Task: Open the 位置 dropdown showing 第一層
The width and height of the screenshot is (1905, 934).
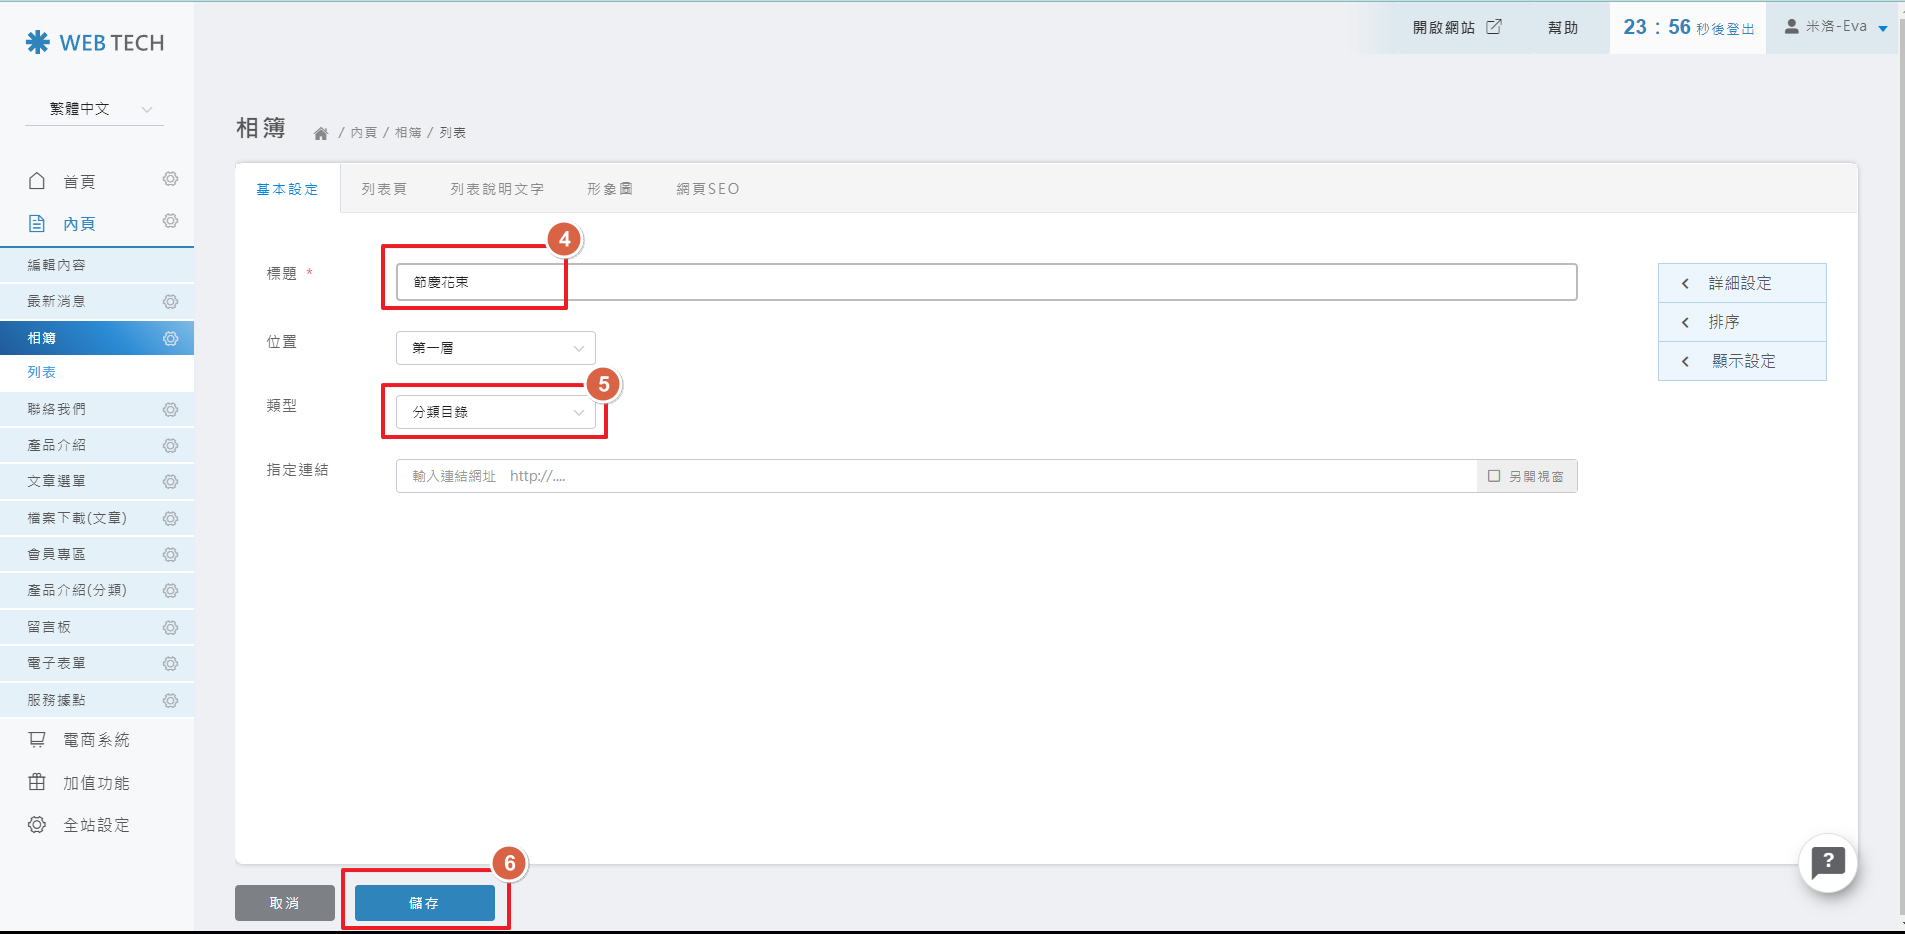Action: pyautogui.click(x=495, y=348)
